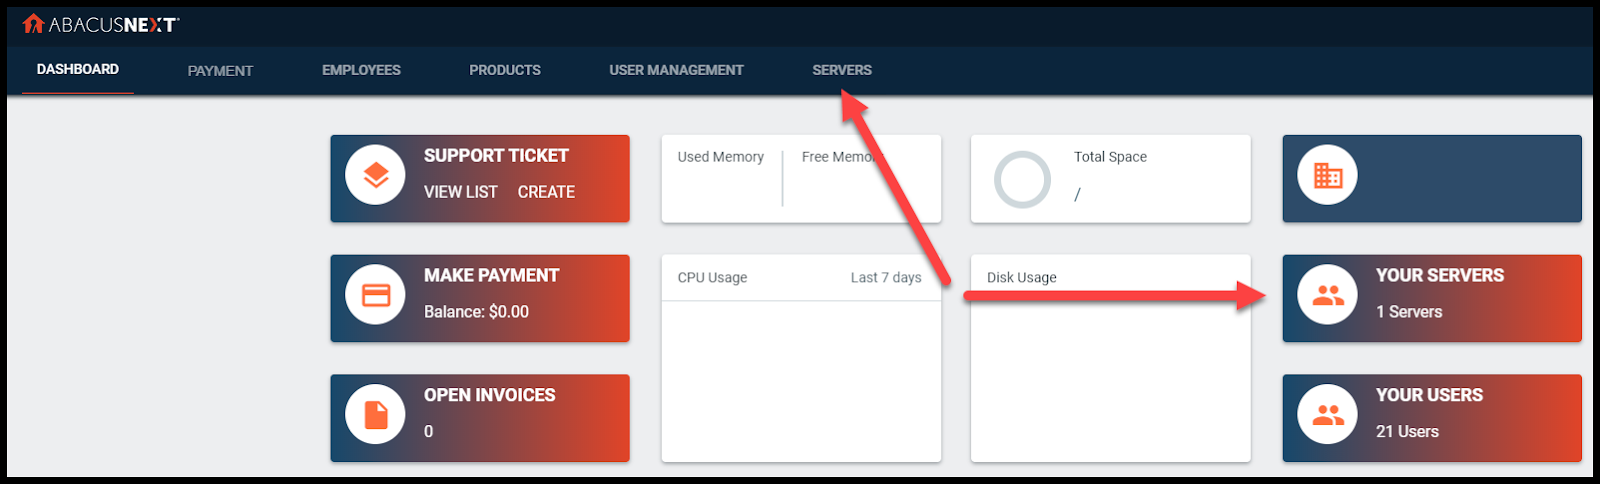Click the building icon in top-right card
The image size is (1600, 484).
click(x=1328, y=175)
